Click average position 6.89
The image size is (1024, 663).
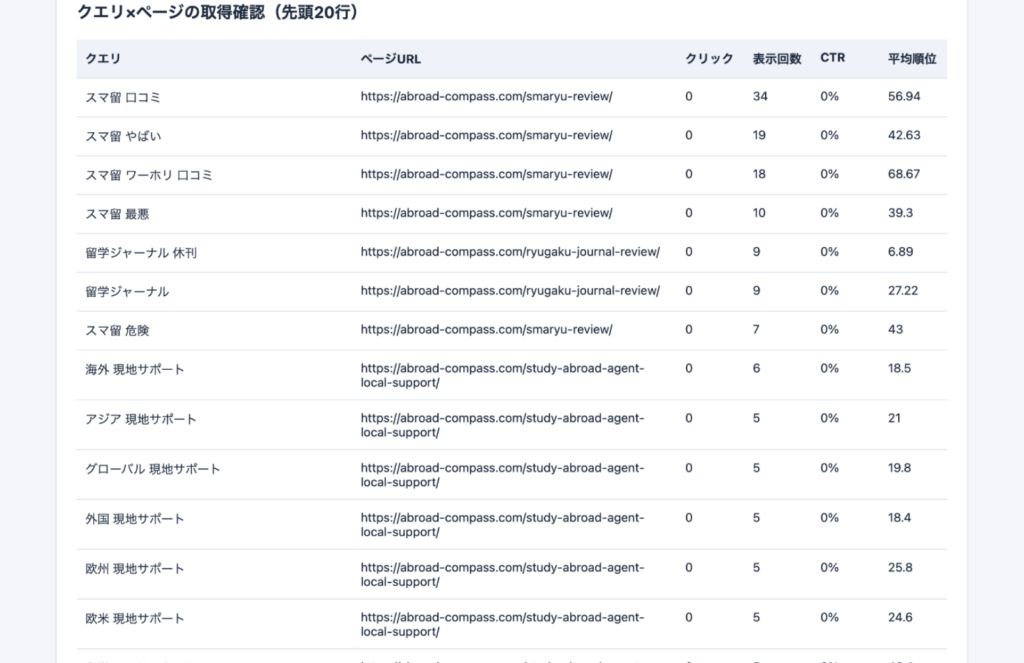901,252
